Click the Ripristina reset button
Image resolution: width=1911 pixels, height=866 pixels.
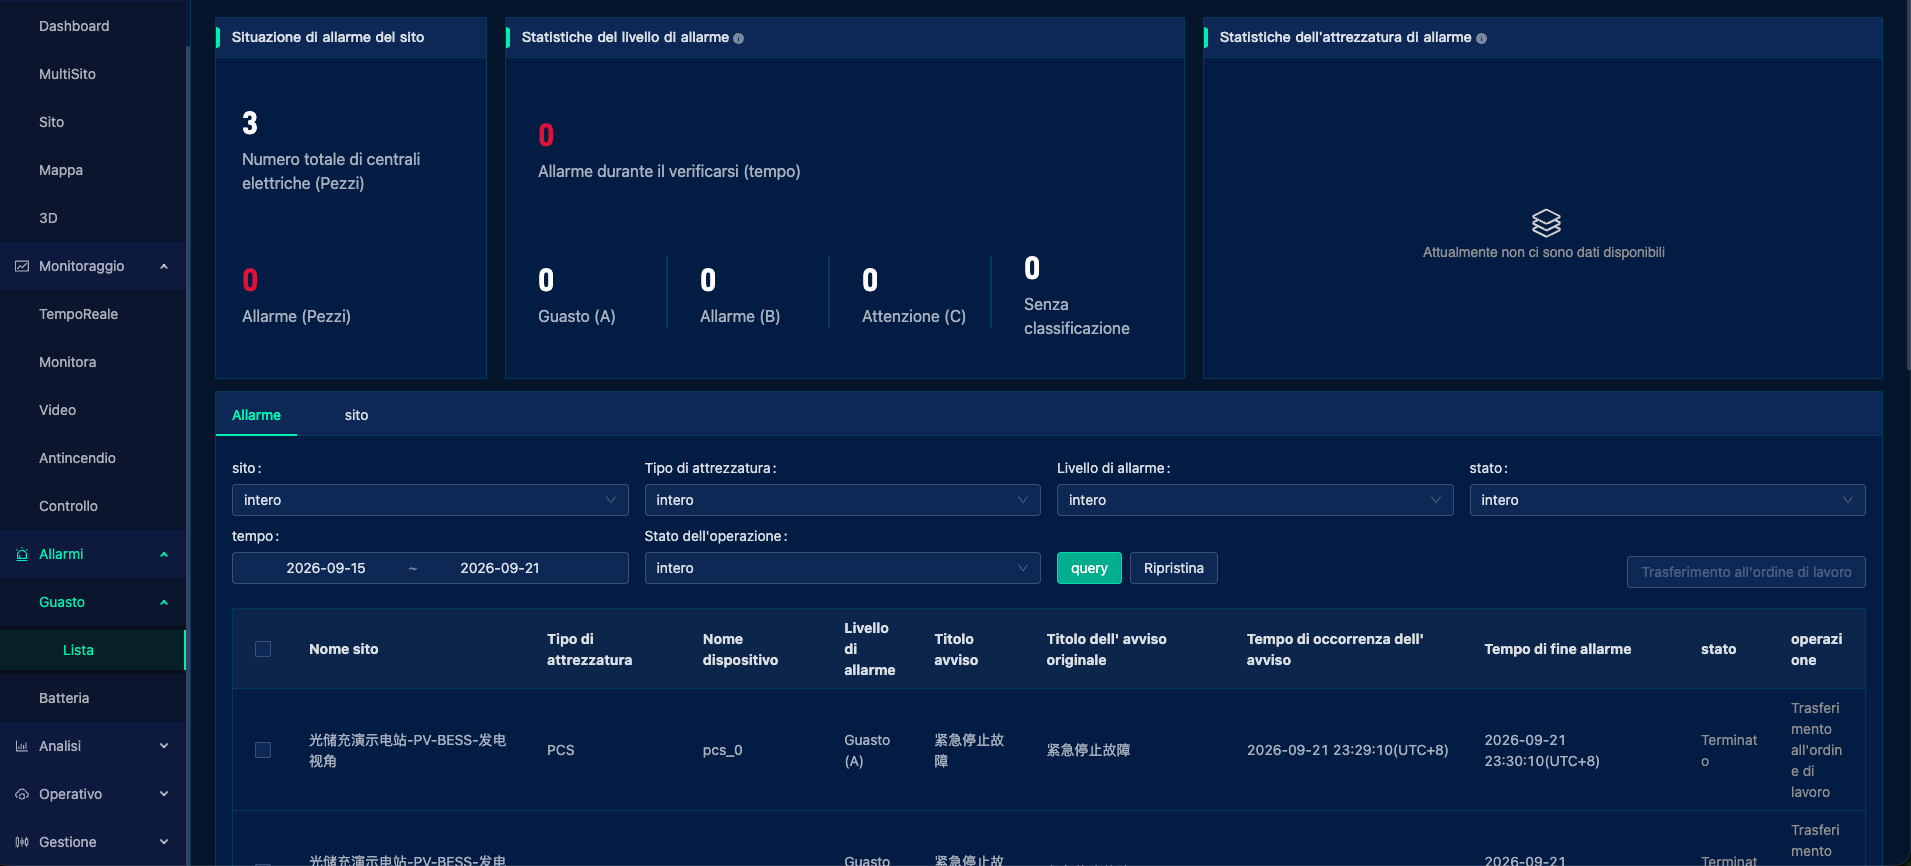(1174, 568)
